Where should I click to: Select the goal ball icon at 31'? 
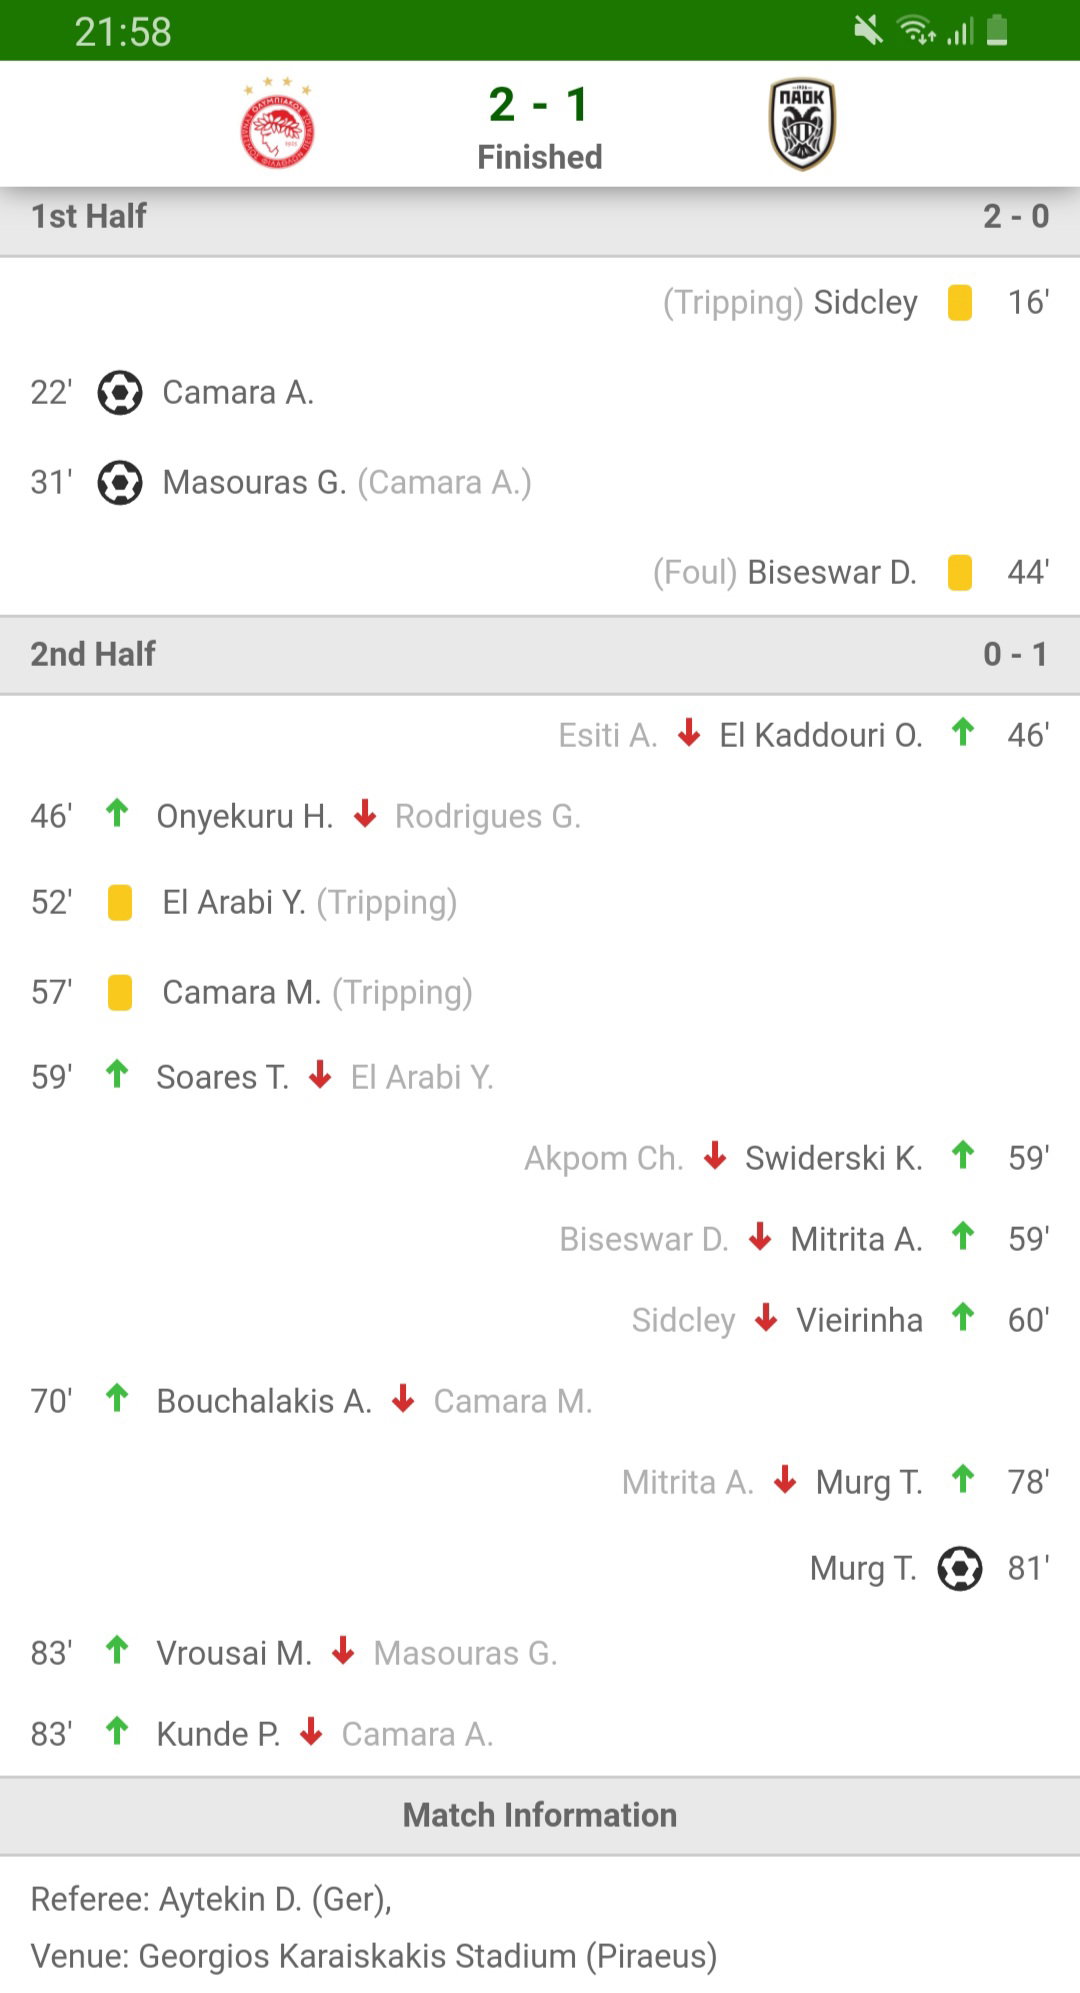tap(120, 482)
